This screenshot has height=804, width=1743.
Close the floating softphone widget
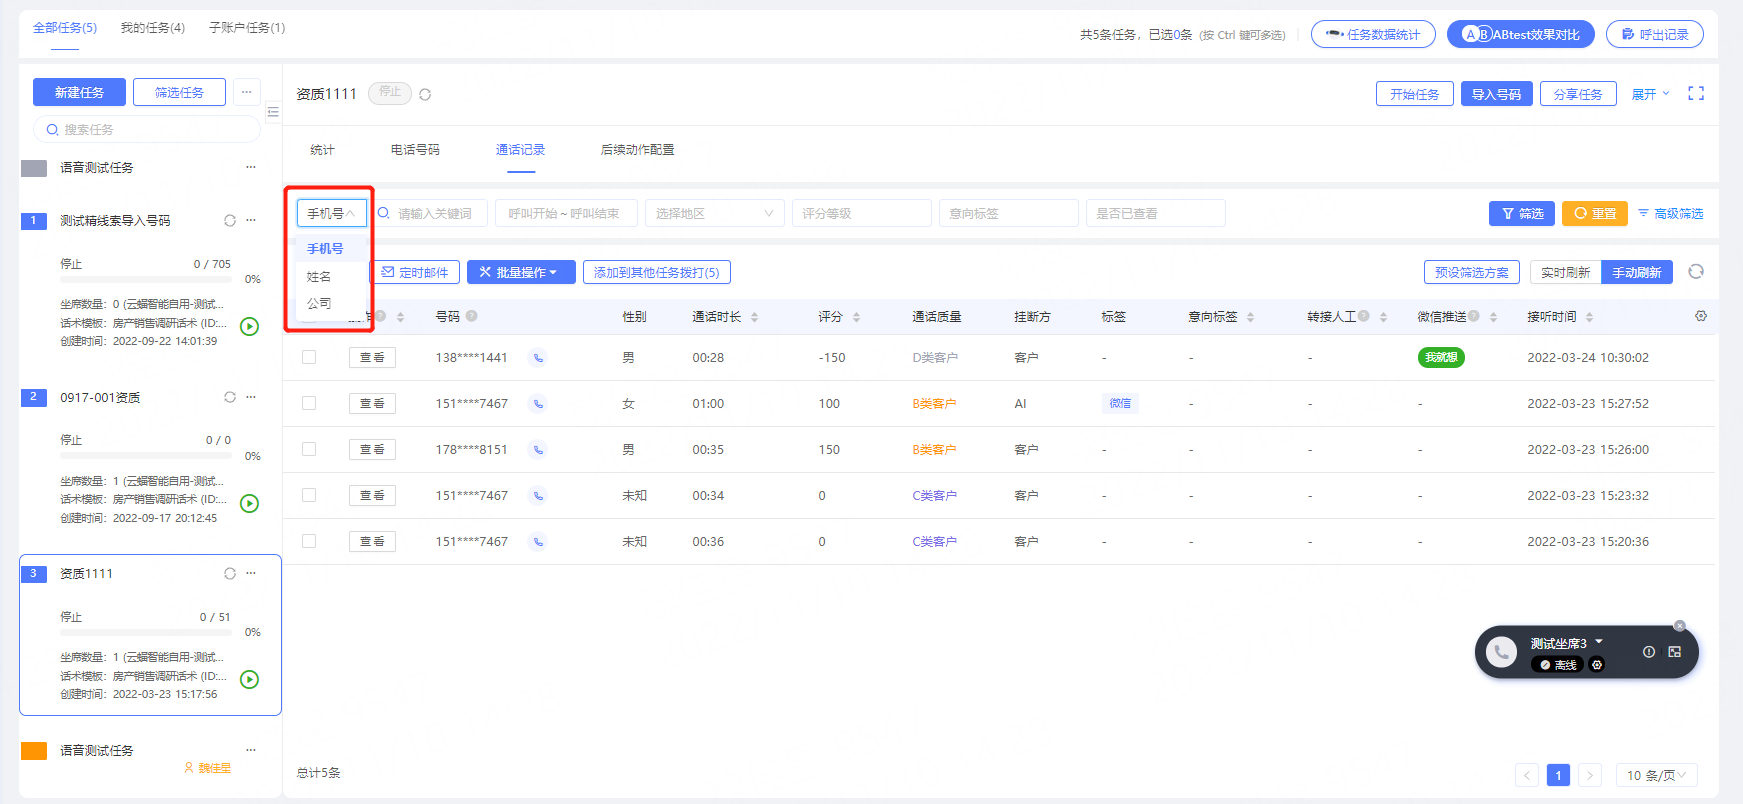click(x=1680, y=626)
